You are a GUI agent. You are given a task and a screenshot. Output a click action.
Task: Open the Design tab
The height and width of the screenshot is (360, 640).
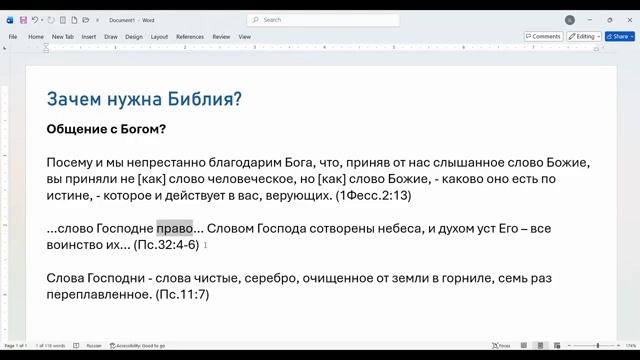coord(134,37)
